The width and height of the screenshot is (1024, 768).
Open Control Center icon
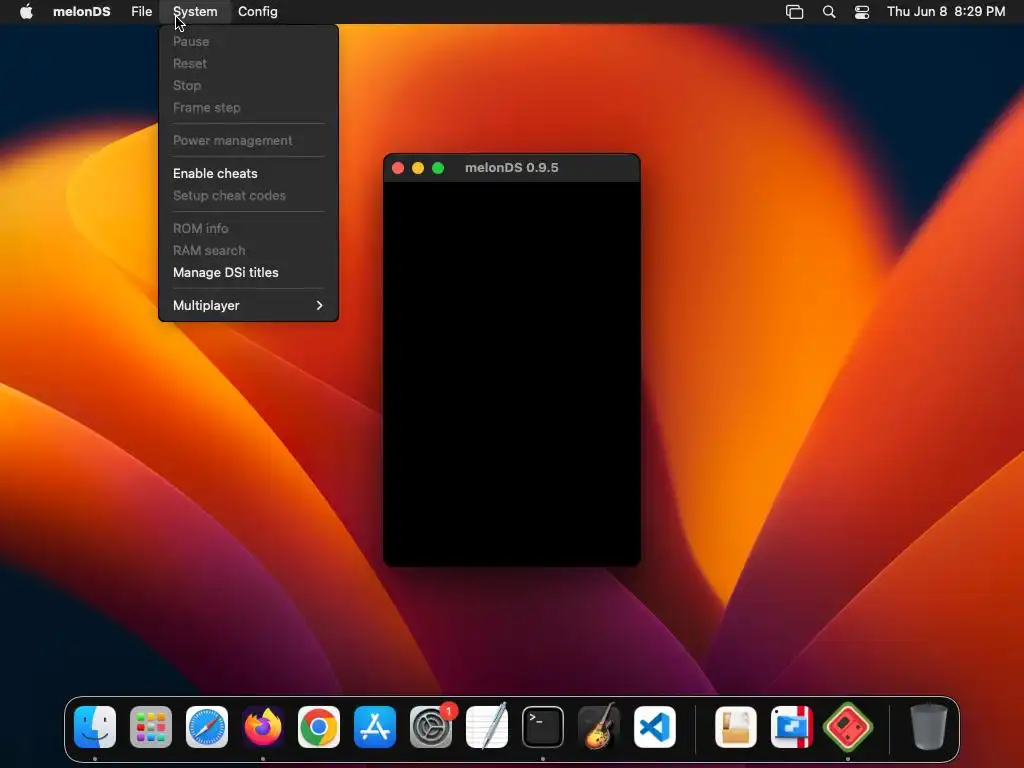point(862,12)
